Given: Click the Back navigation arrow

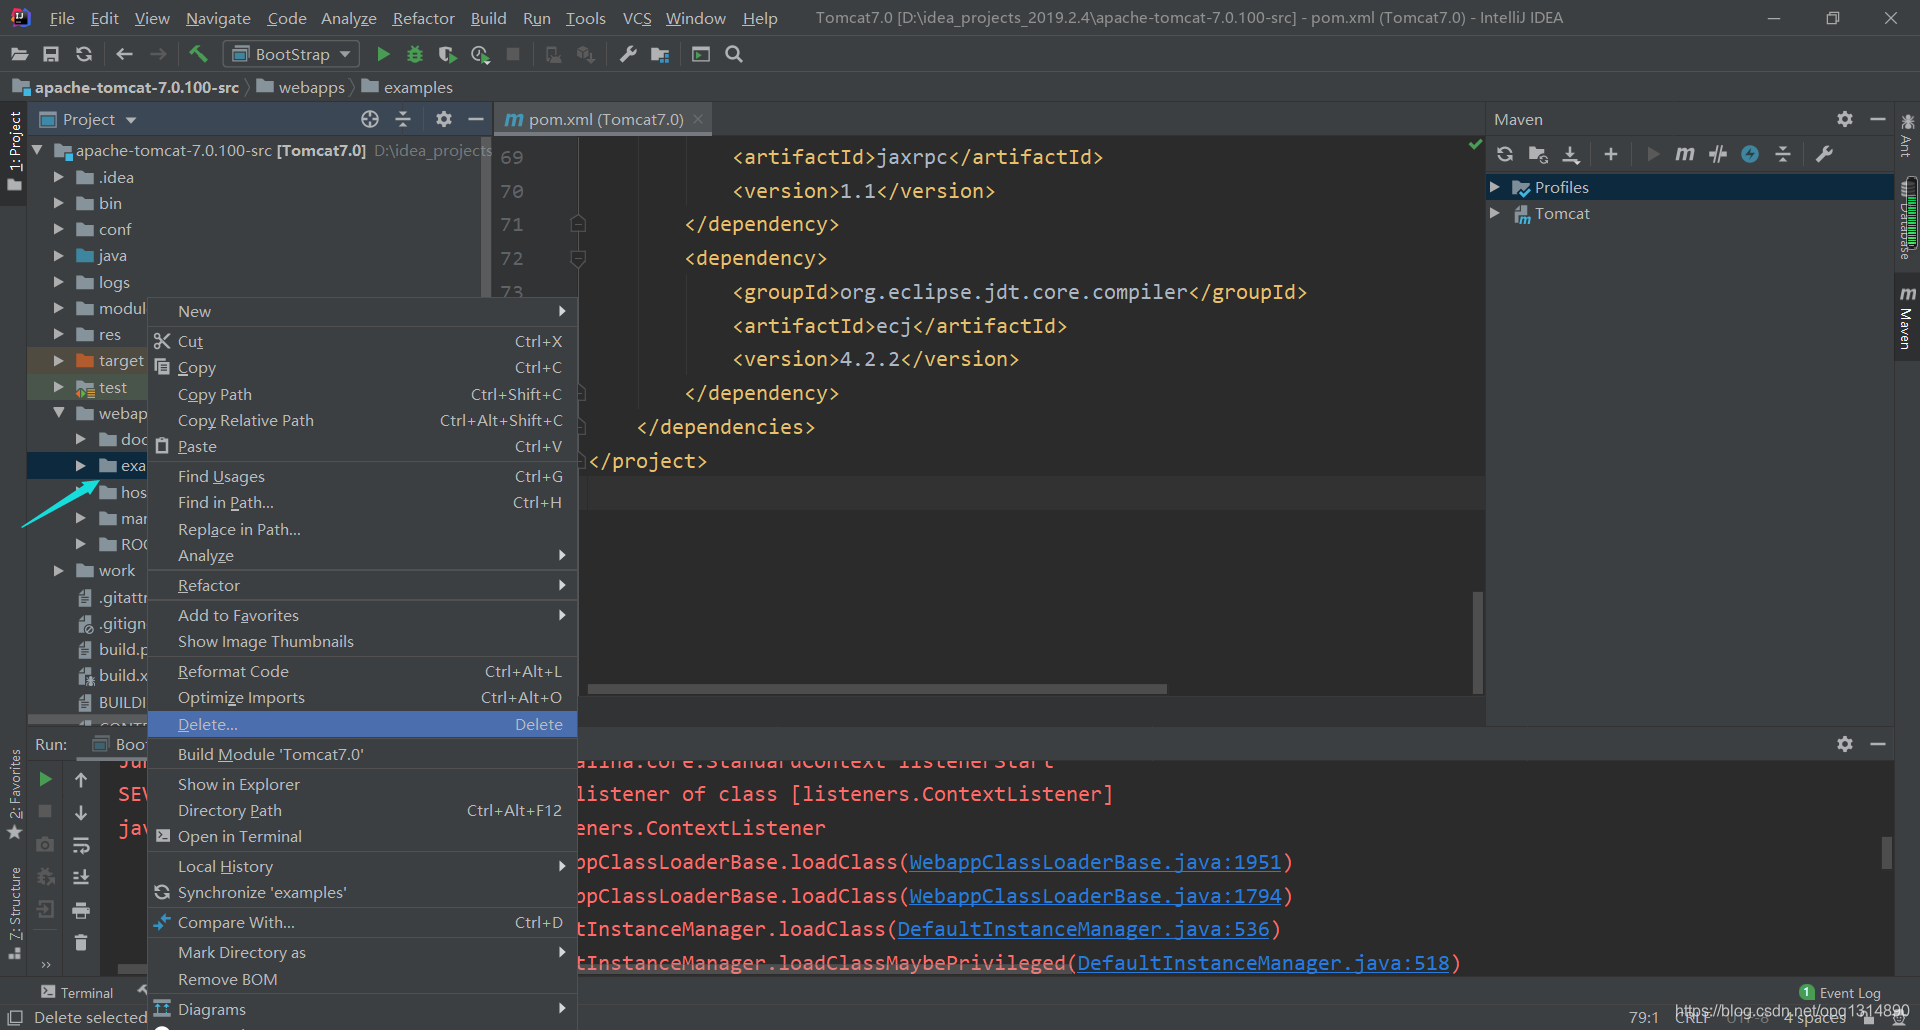Looking at the screenshot, I should [x=125, y=54].
